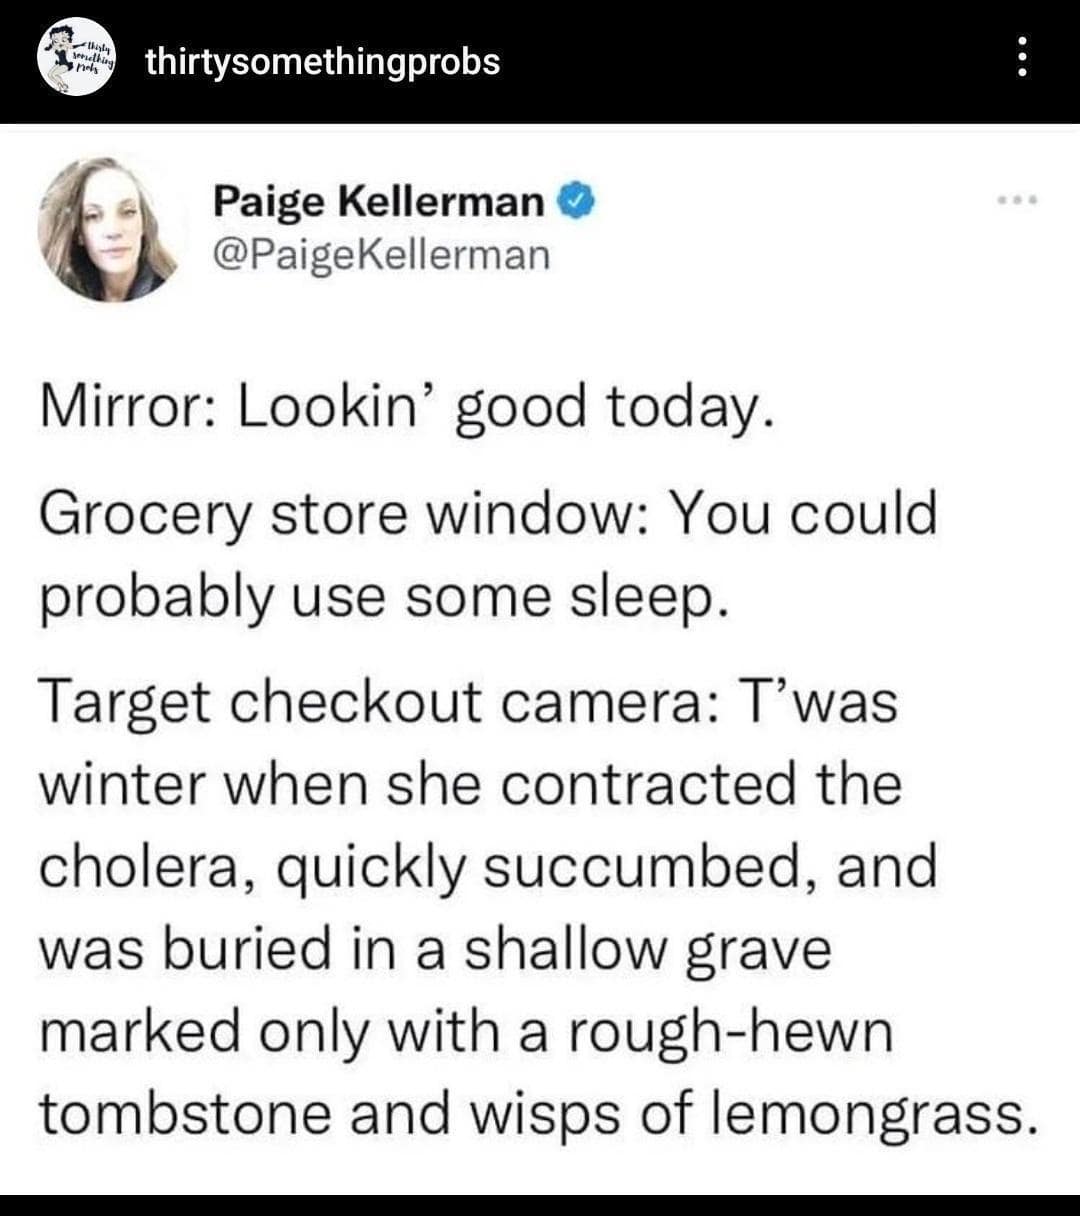Viewport: 1080px width, 1216px height.
Task: Tap Paige Kellerman's profile photo
Action: (x=107, y=229)
